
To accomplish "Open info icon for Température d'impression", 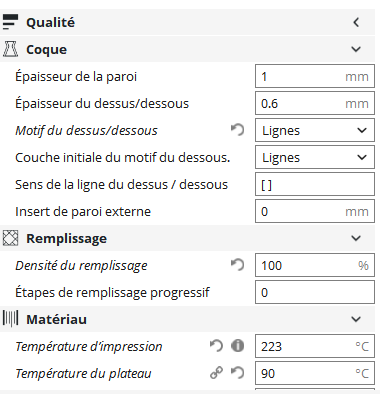I will tap(237, 346).
